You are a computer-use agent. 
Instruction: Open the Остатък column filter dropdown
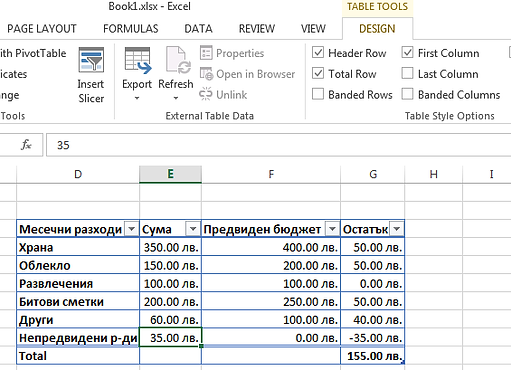coord(397,229)
